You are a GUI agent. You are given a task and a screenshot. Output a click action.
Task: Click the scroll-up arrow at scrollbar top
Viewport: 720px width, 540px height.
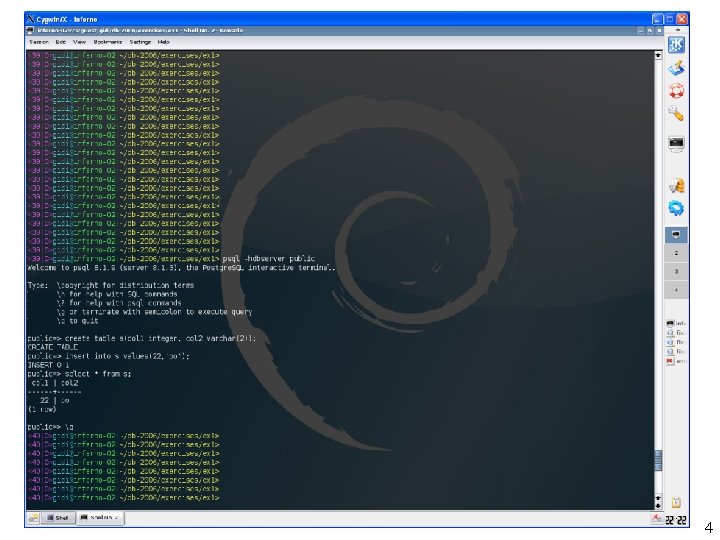point(658,55)
